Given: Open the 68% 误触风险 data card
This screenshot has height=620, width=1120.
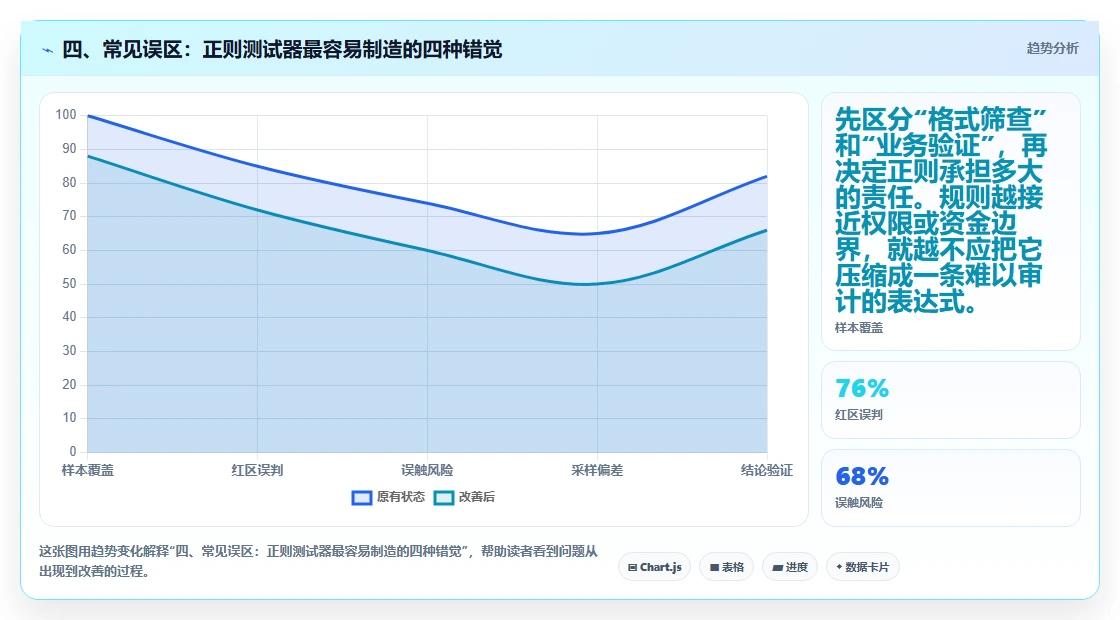Looking at the screenshot, I should (951, 488).
